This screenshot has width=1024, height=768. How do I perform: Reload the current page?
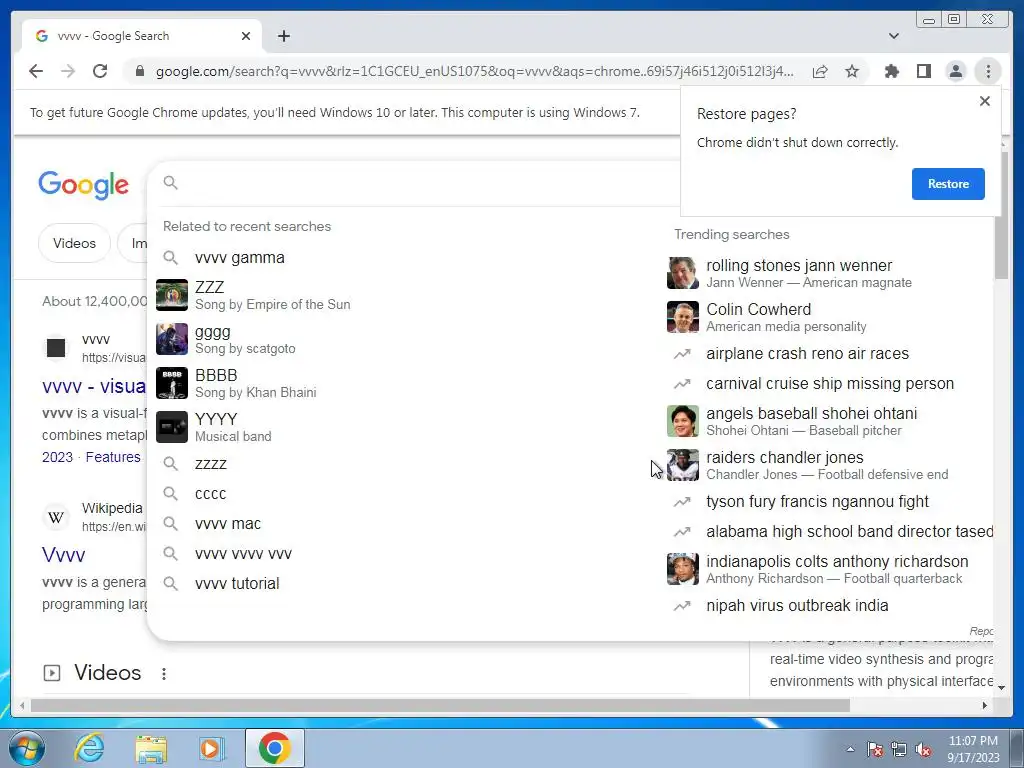100,71
